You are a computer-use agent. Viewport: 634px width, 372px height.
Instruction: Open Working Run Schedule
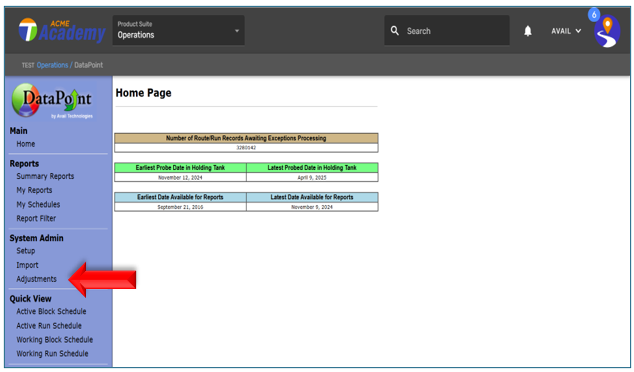tap(52, 353)
